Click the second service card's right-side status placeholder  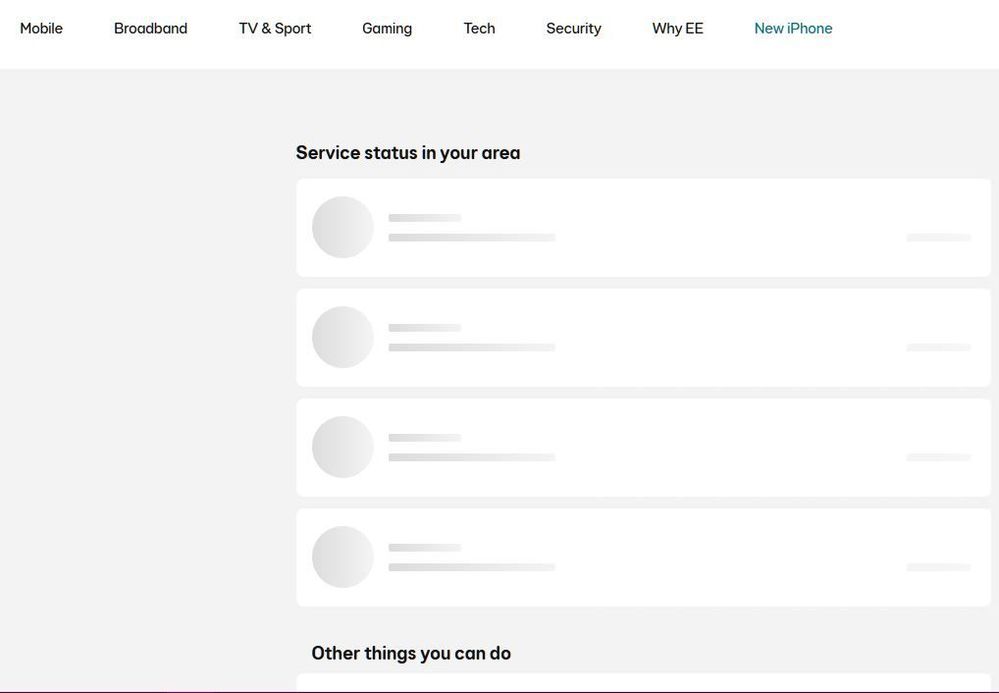[x=938, y=348]
